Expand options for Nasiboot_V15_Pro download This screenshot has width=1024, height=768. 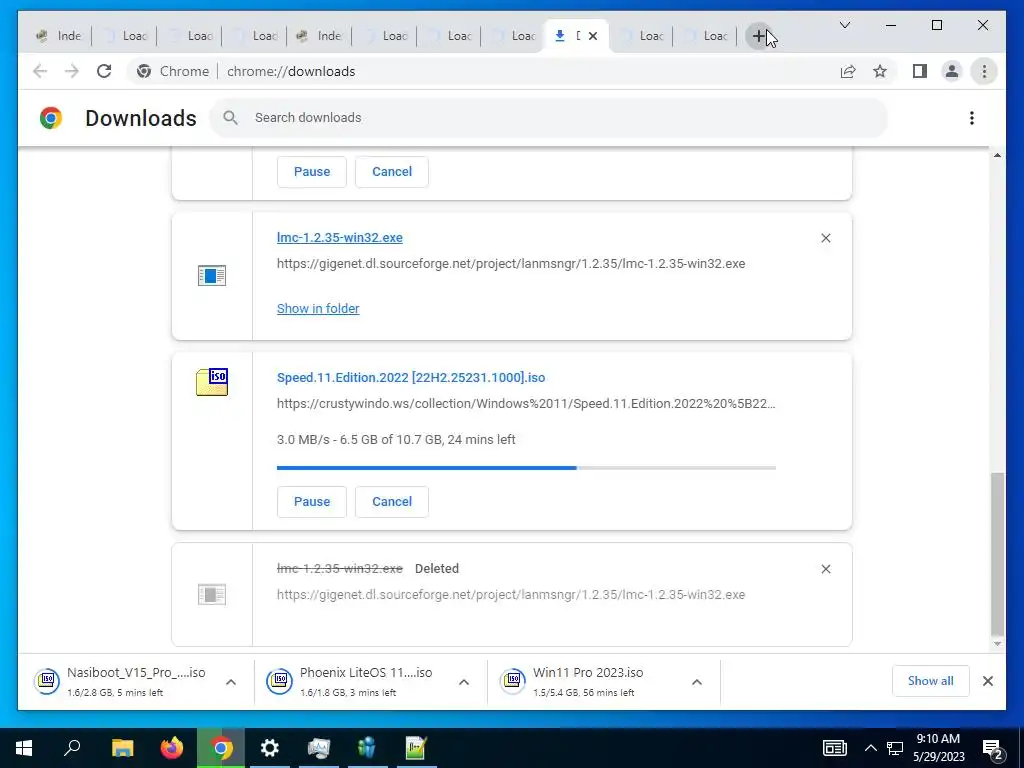click(231, 682)
